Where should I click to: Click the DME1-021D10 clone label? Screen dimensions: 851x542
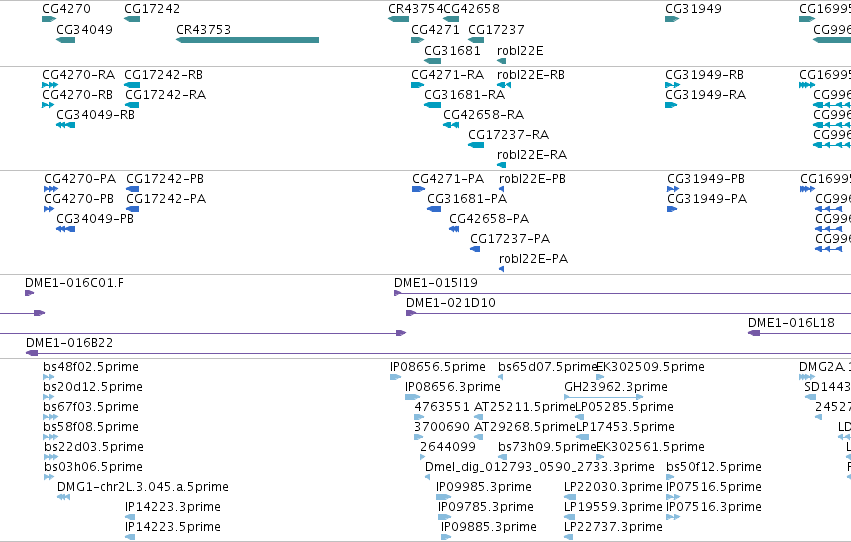point(450,303)
